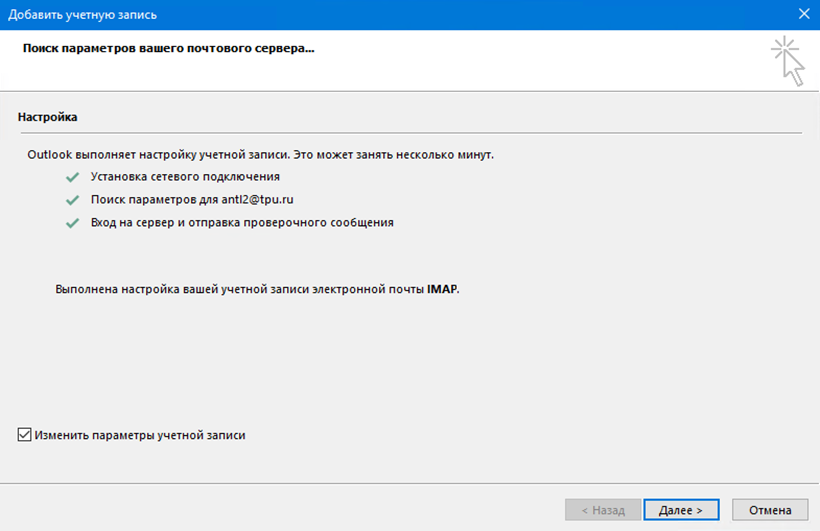Click the green checkmark beside Вход на сервер
The width and height of the screenshot is (820, 531).
click(x=72, y=223)
